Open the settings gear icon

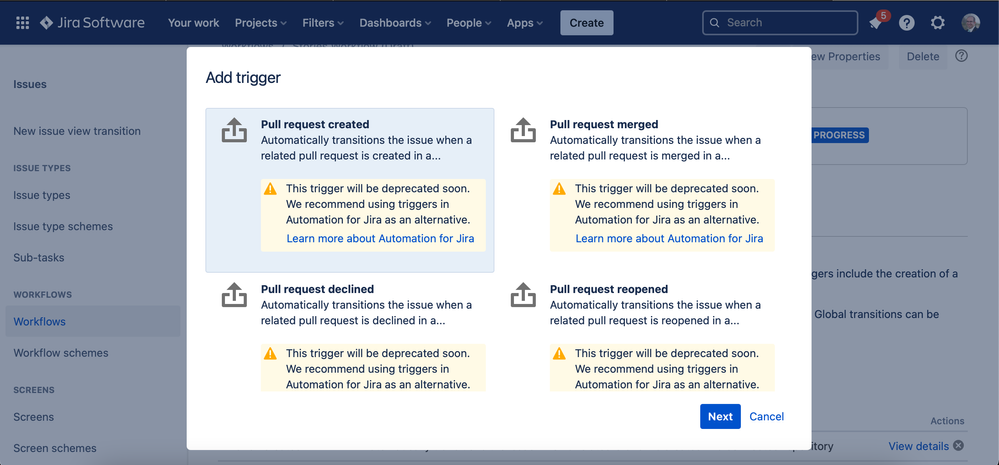tap(937, 23)
